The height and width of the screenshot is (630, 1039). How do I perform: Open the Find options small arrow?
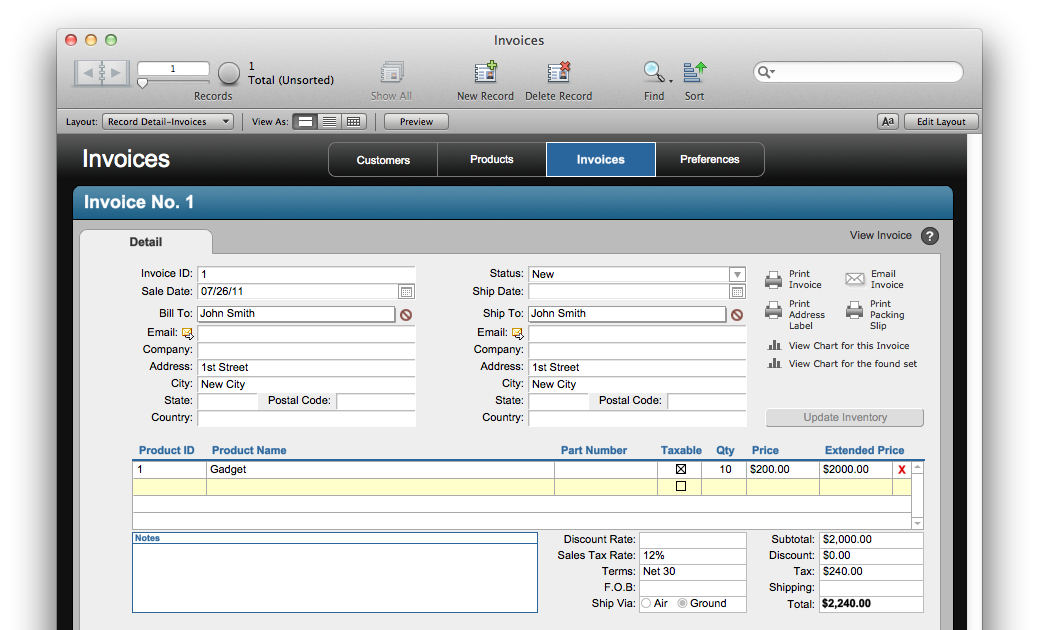[x=671, y=81]
